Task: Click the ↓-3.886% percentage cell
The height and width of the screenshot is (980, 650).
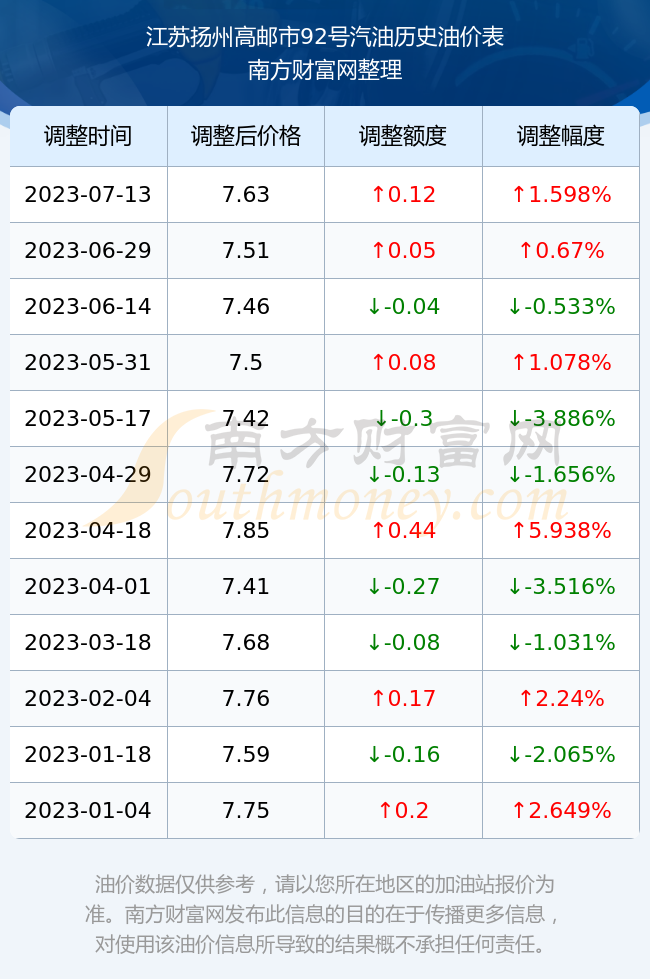Action: point(561,418)
